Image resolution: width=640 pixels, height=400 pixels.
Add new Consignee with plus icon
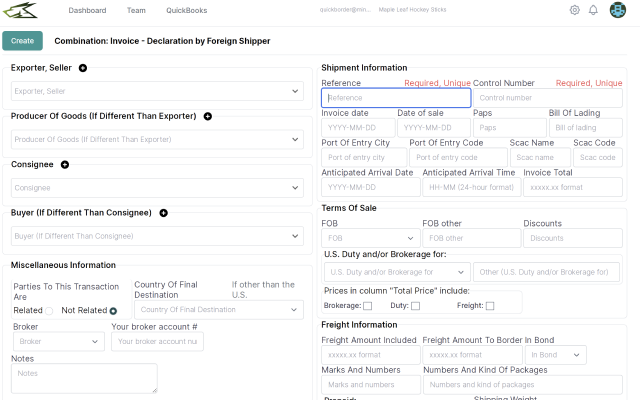coord(65,164)
